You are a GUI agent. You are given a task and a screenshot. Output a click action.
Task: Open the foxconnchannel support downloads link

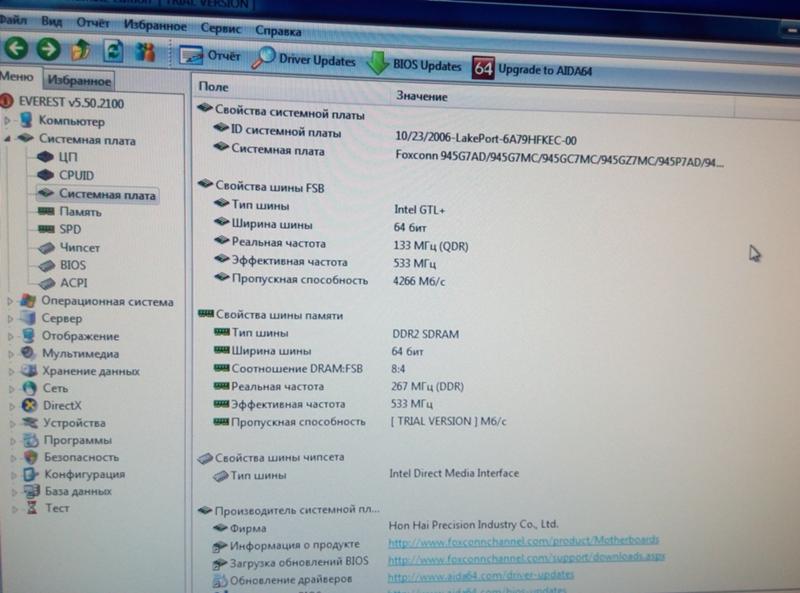pos(527,558)
